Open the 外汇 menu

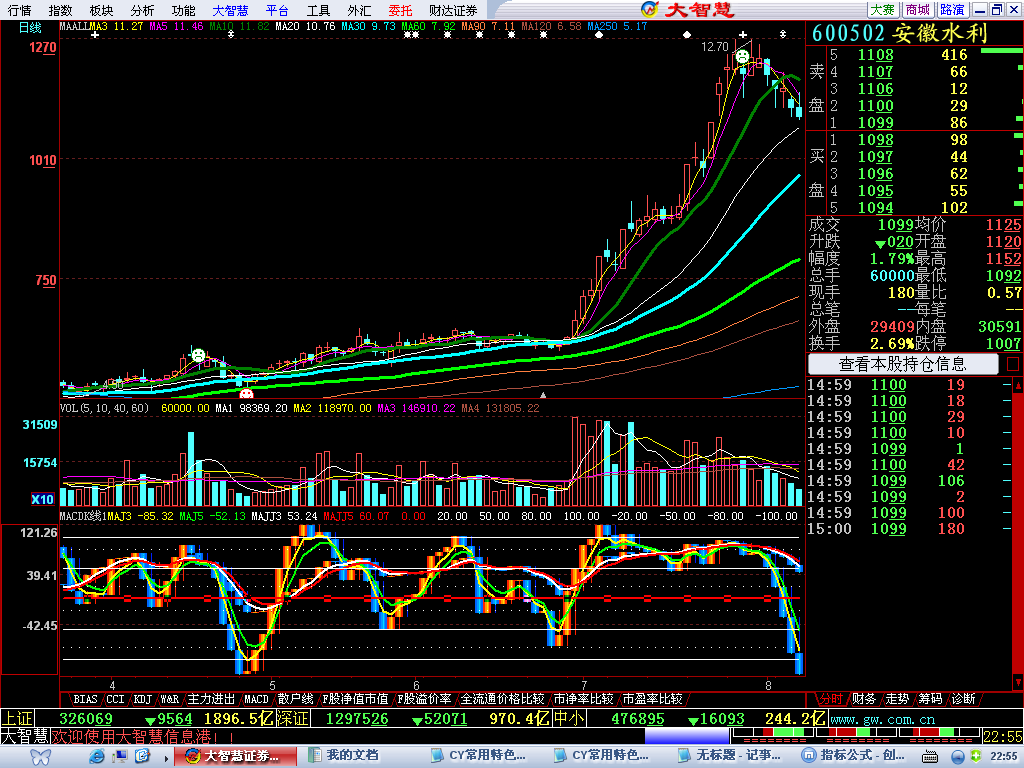point(359,10)
